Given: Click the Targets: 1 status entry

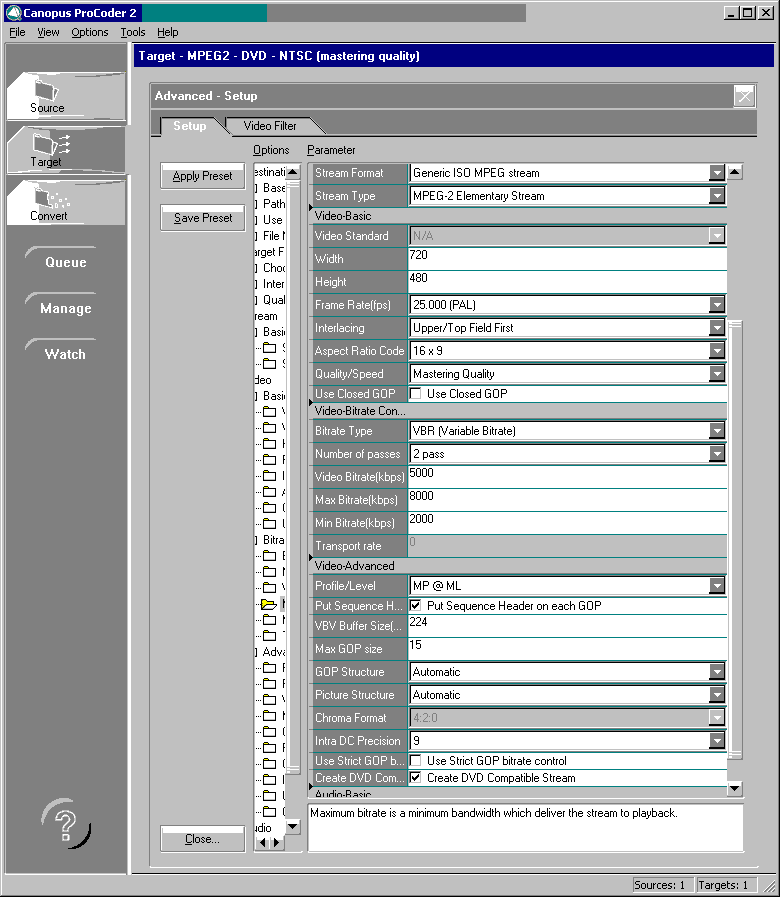Looking at the screenshot, I should [x=724, y=884].
